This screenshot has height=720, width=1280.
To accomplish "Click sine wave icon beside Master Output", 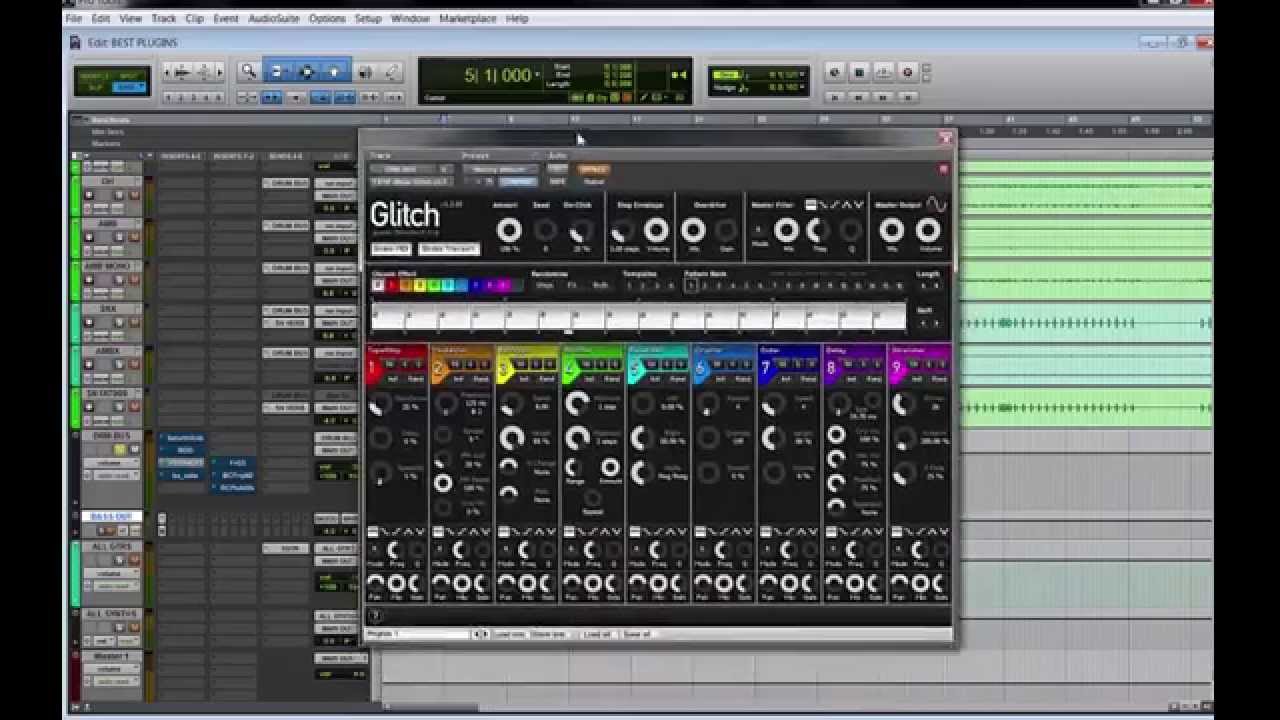I will pyautogui.click(x=936, y=204).
